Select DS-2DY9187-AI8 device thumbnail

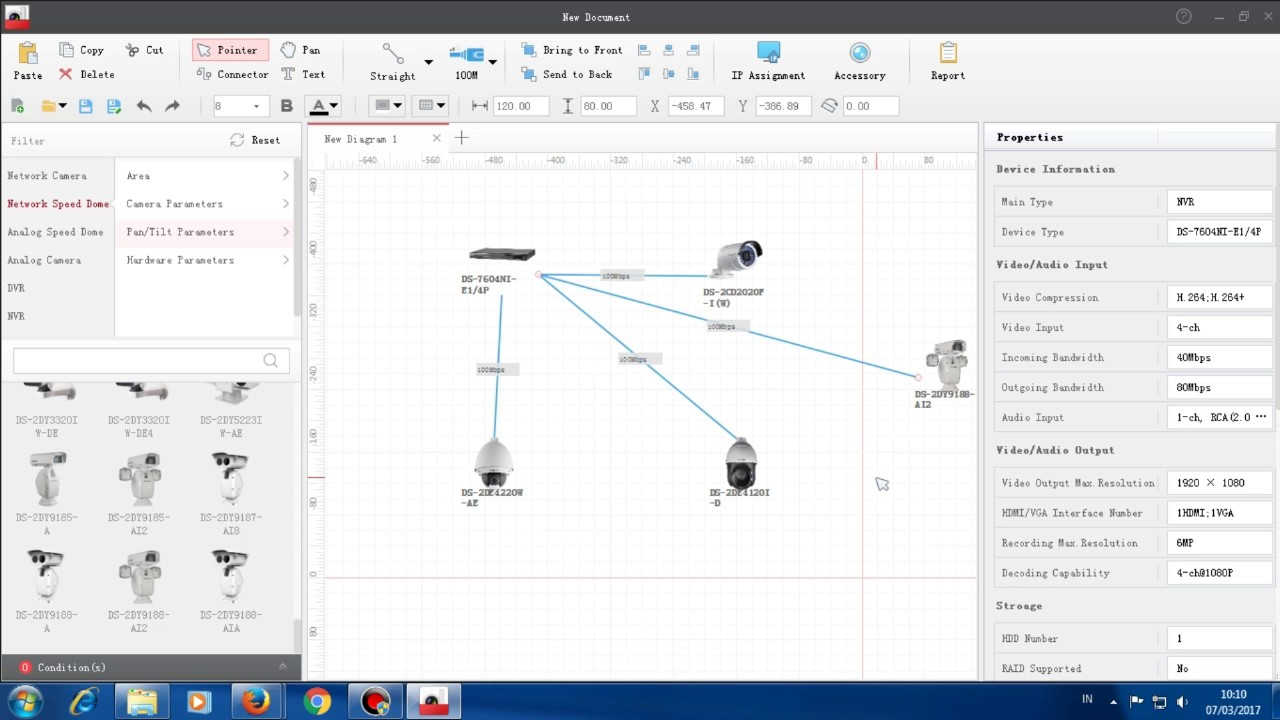pyautogui.click(x=231, y=495)
